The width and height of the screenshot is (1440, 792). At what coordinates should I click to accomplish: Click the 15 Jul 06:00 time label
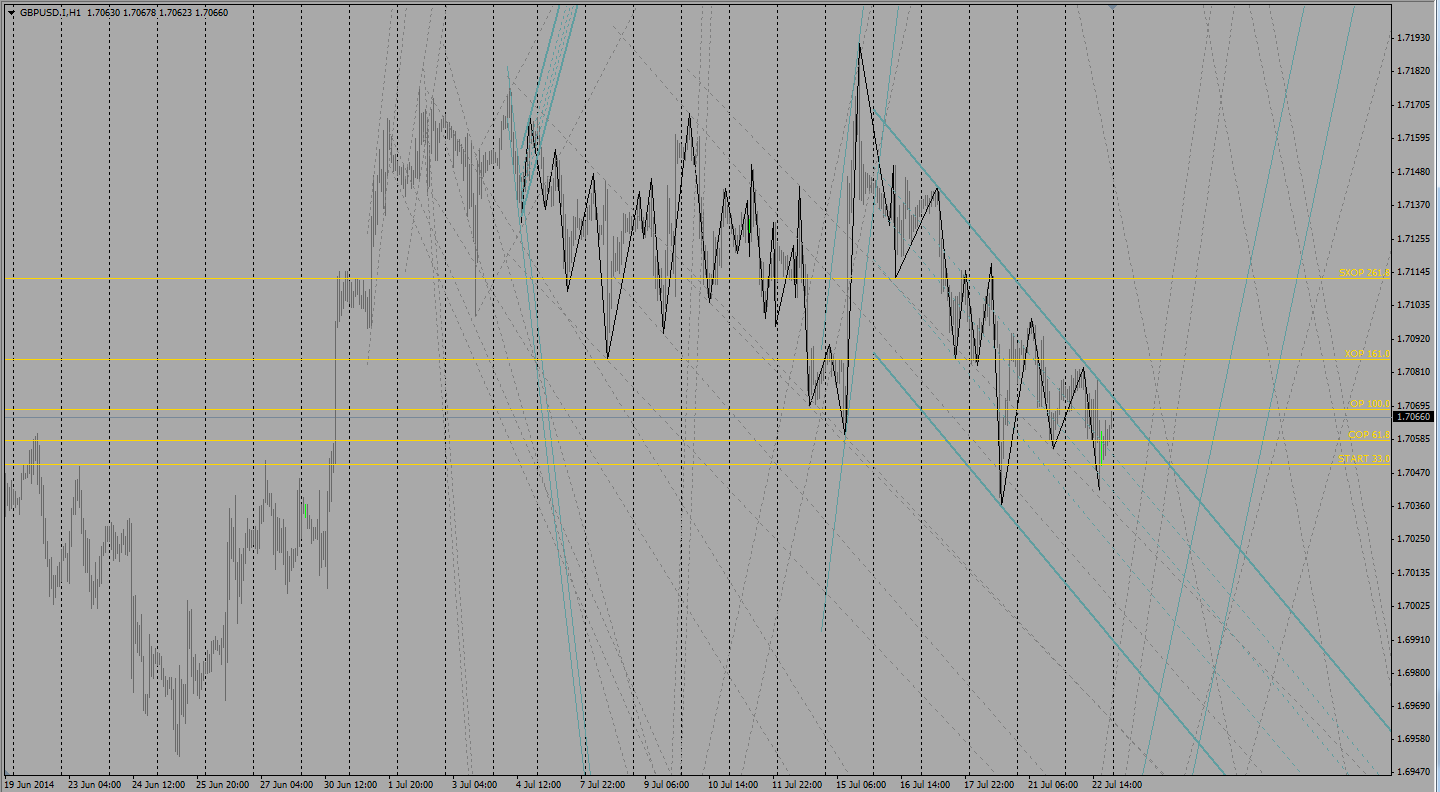pyautogui.click(x=863, y=785)
